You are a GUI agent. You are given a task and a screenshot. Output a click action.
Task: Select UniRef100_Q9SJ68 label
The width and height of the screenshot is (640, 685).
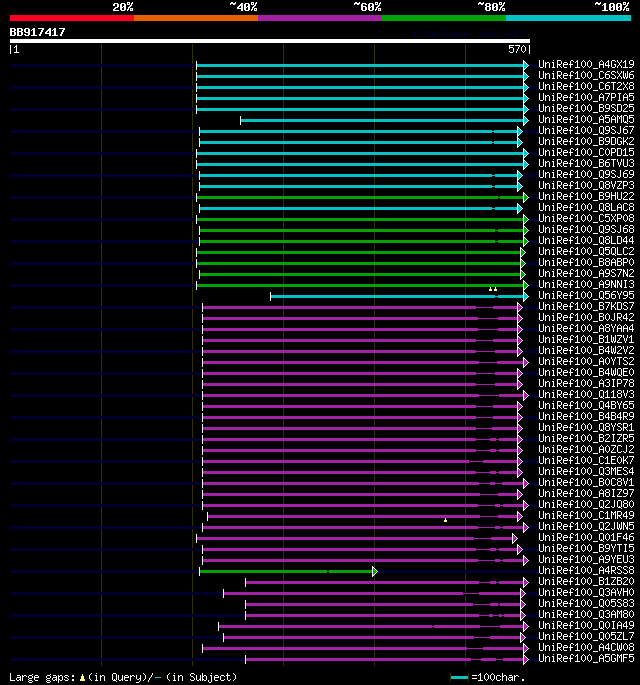point(586,229)
